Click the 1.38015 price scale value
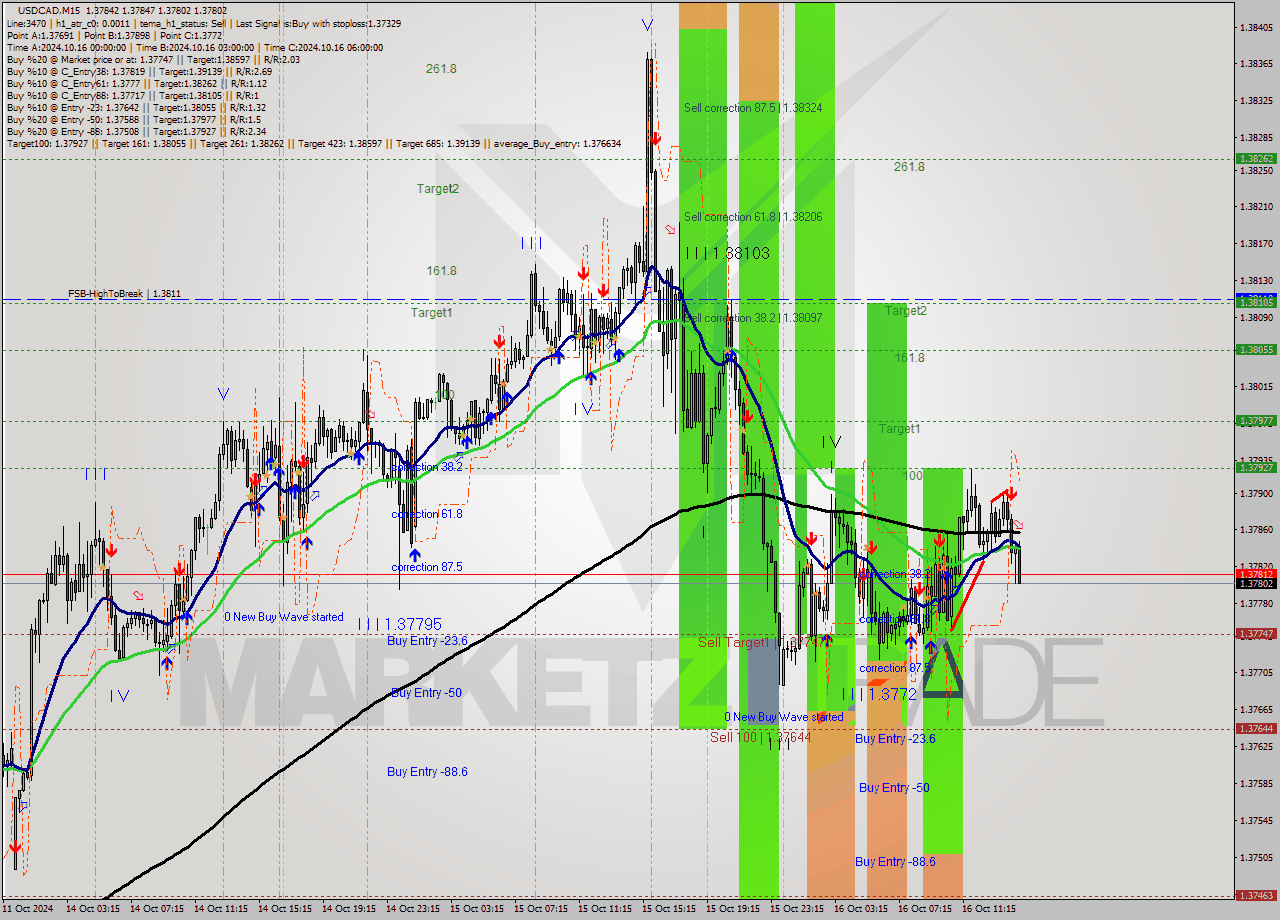1280x920 pixels. click(x=1257, y=386)
